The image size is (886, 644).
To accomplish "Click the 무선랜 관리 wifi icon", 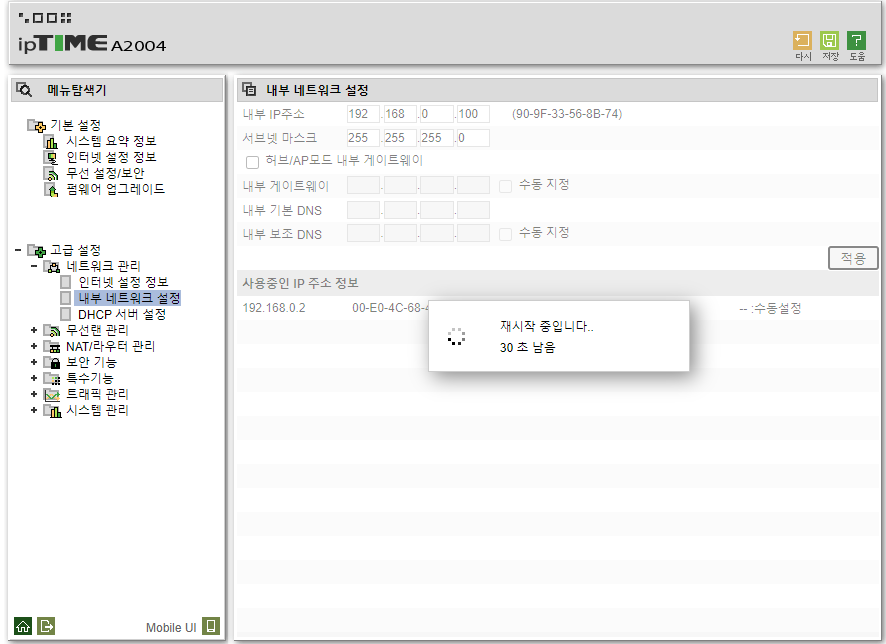I will 52,330.
